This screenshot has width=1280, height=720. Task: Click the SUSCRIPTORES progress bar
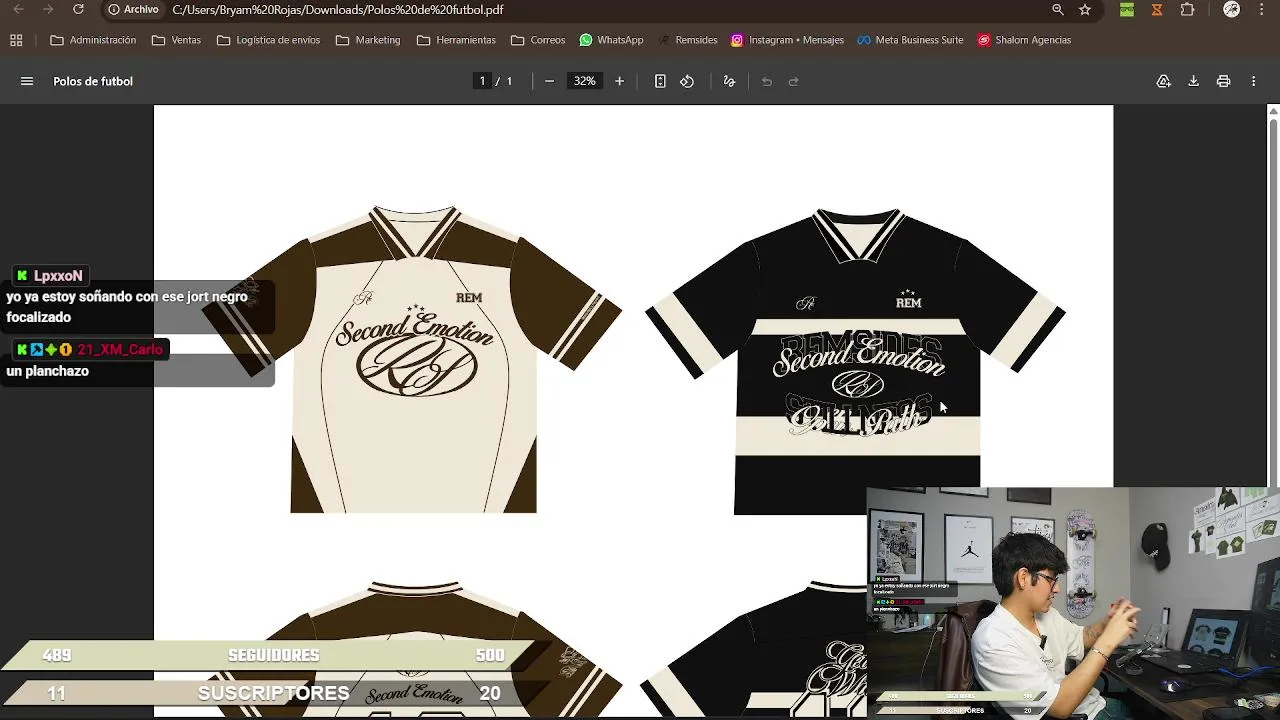click(273, 693)
